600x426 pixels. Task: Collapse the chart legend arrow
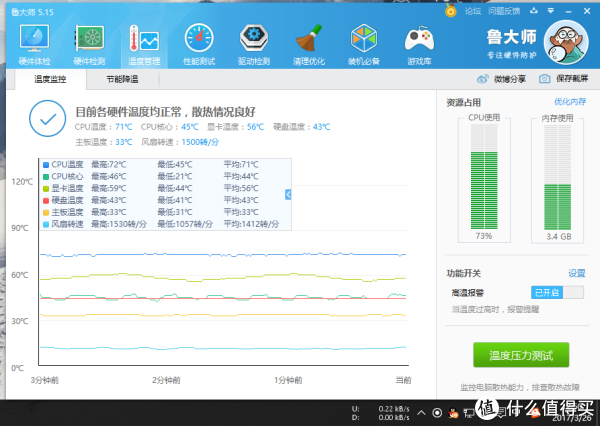tap(288, 194)
